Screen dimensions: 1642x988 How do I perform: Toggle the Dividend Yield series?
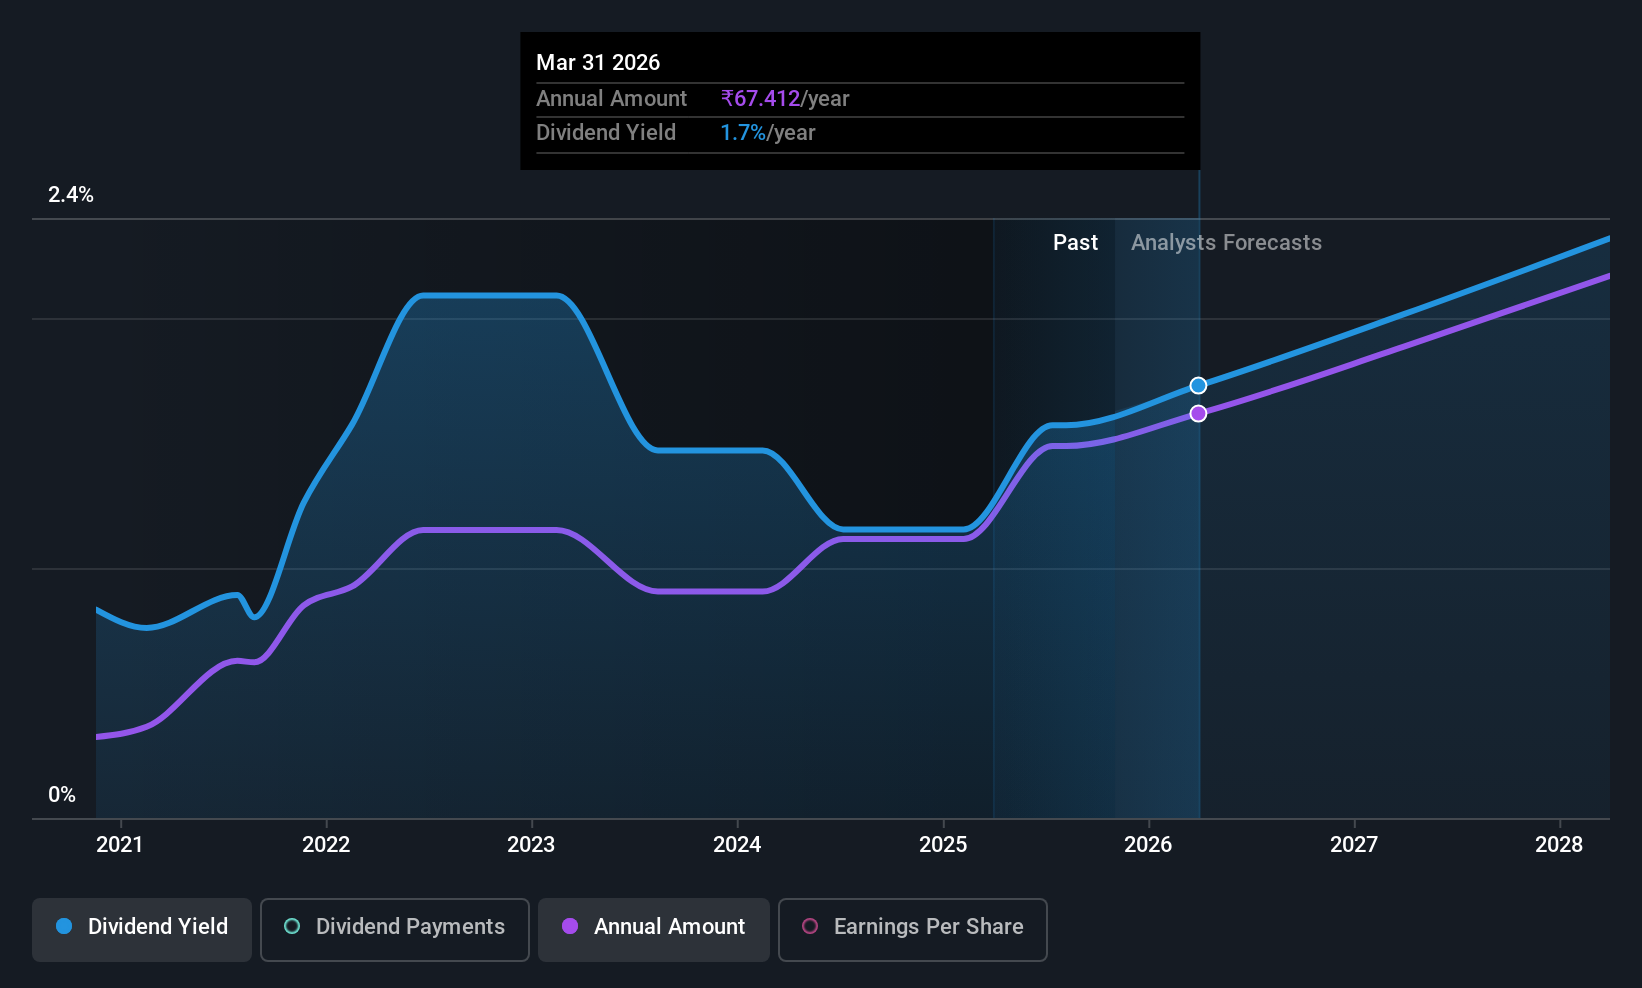[x=142, y=929]
